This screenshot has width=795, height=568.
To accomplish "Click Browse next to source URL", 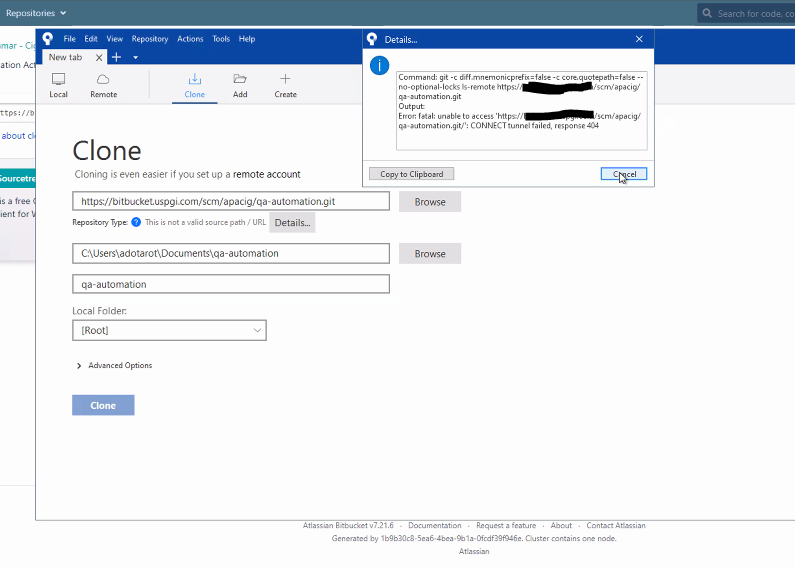I will (430, 202).
